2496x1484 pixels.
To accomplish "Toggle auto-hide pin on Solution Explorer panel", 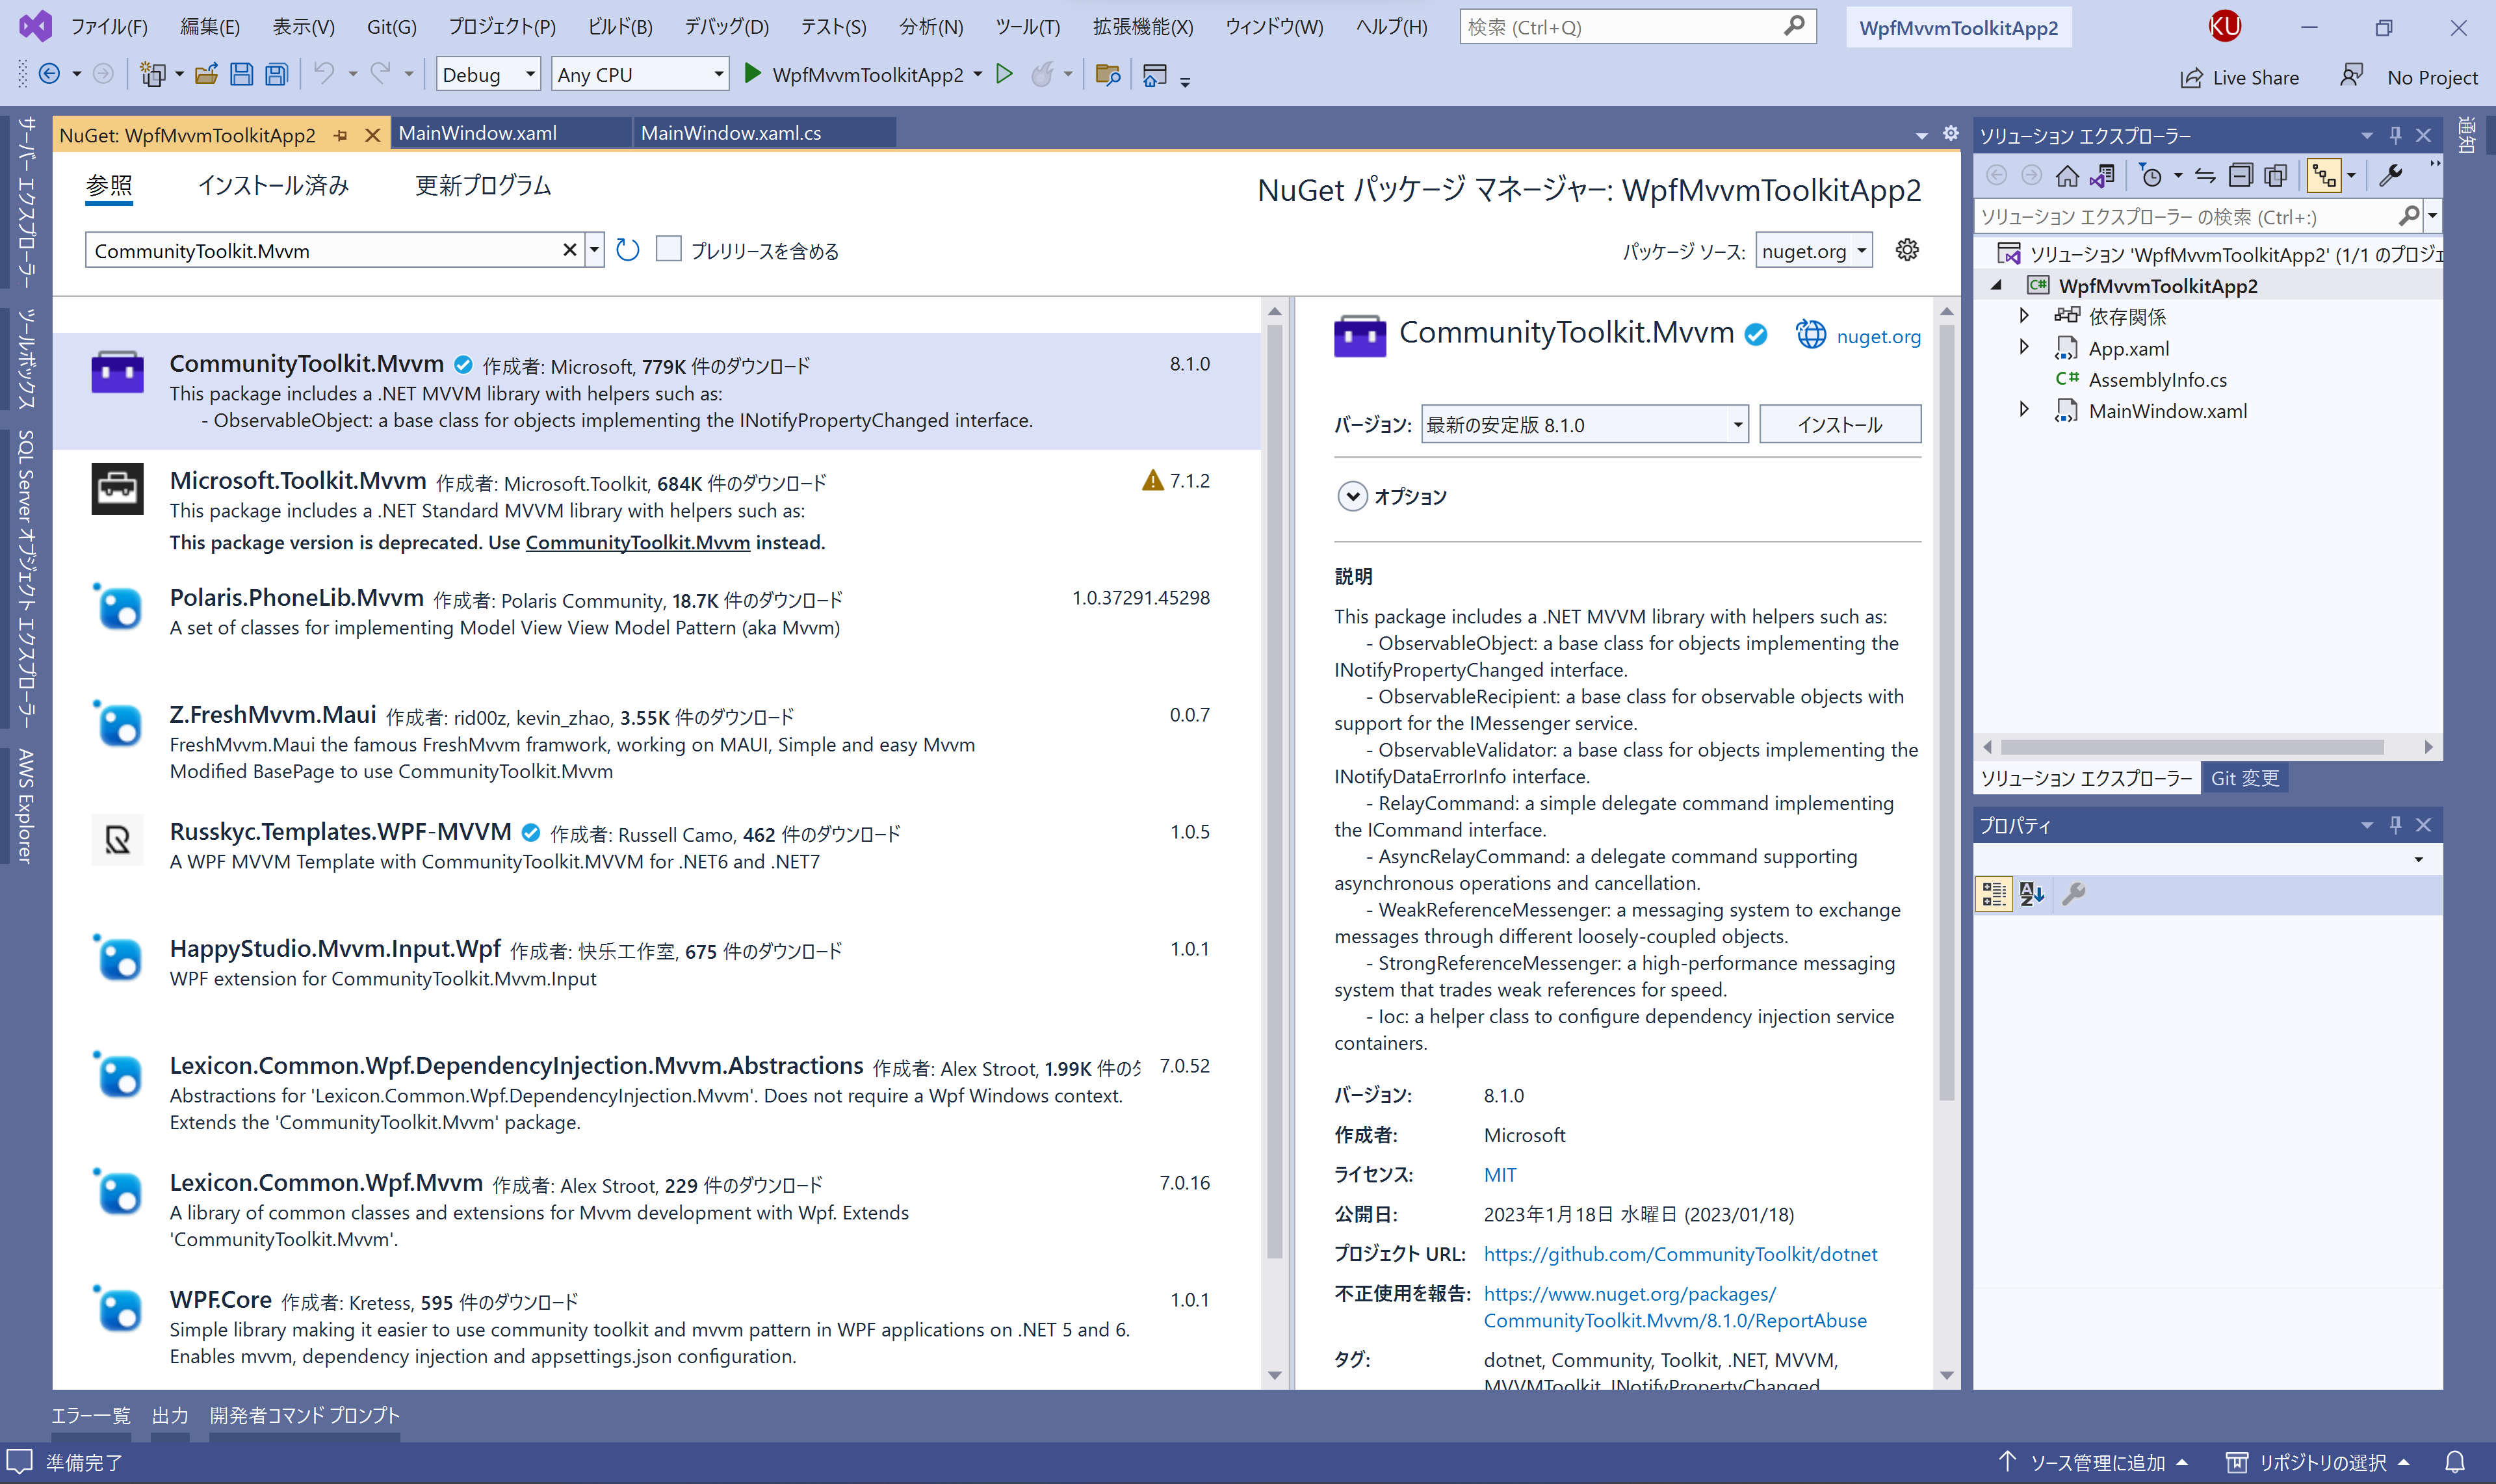I will [x=2395, y=134].
